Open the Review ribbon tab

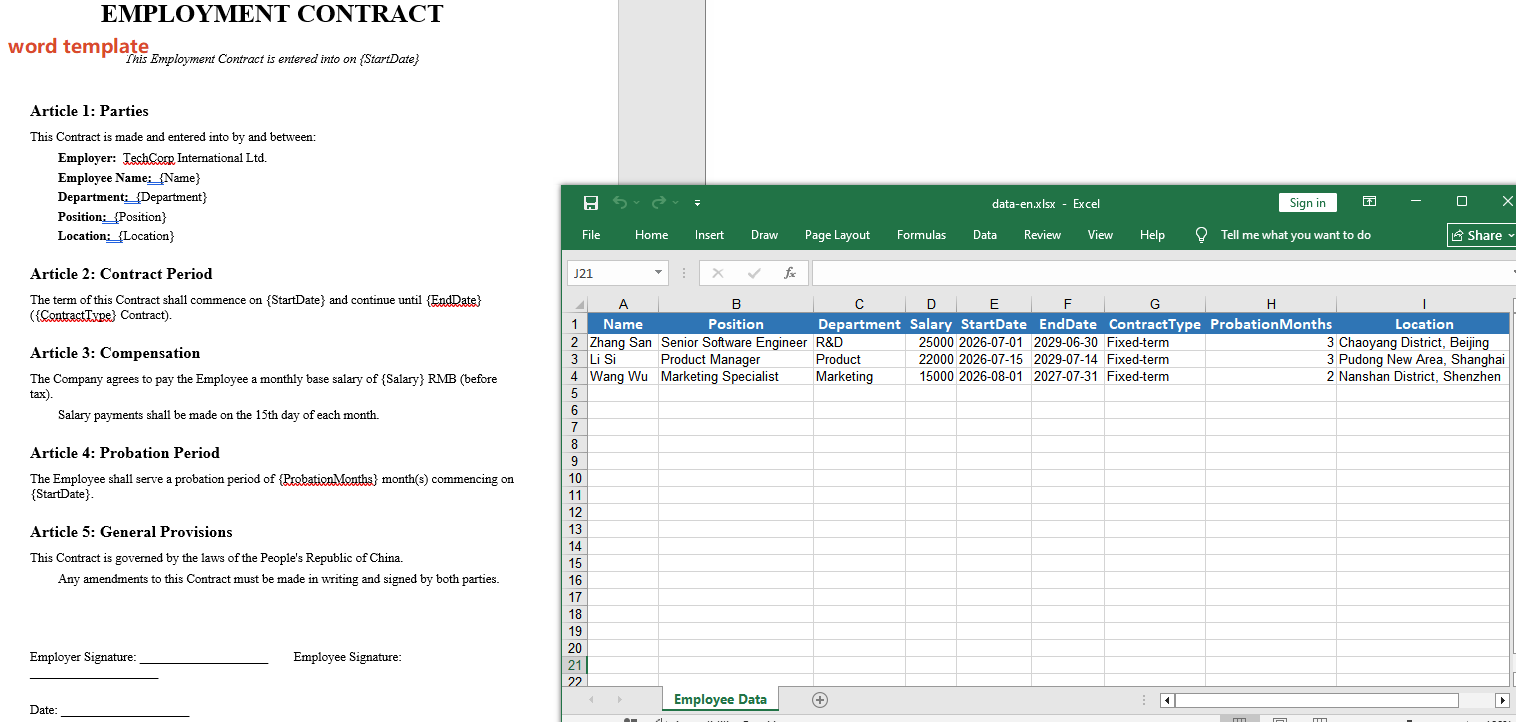tap(1042, 235)
